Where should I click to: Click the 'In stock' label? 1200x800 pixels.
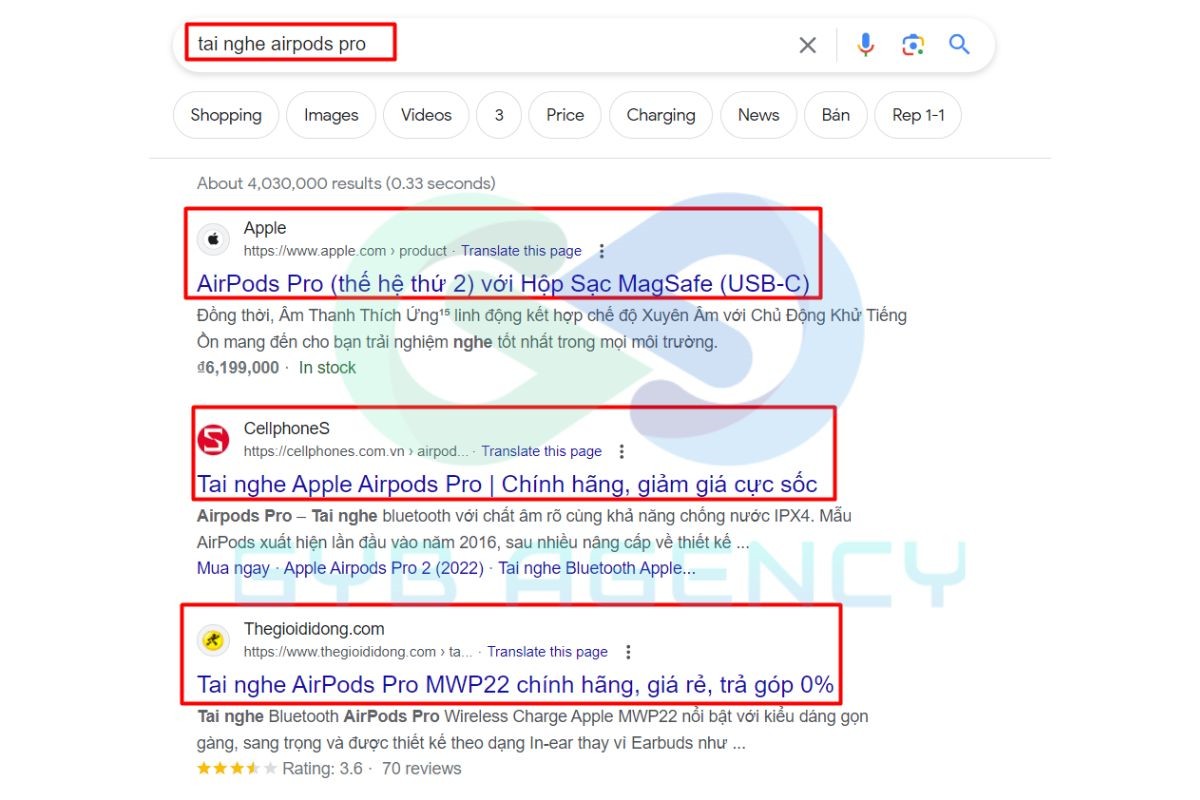(327, 368)
